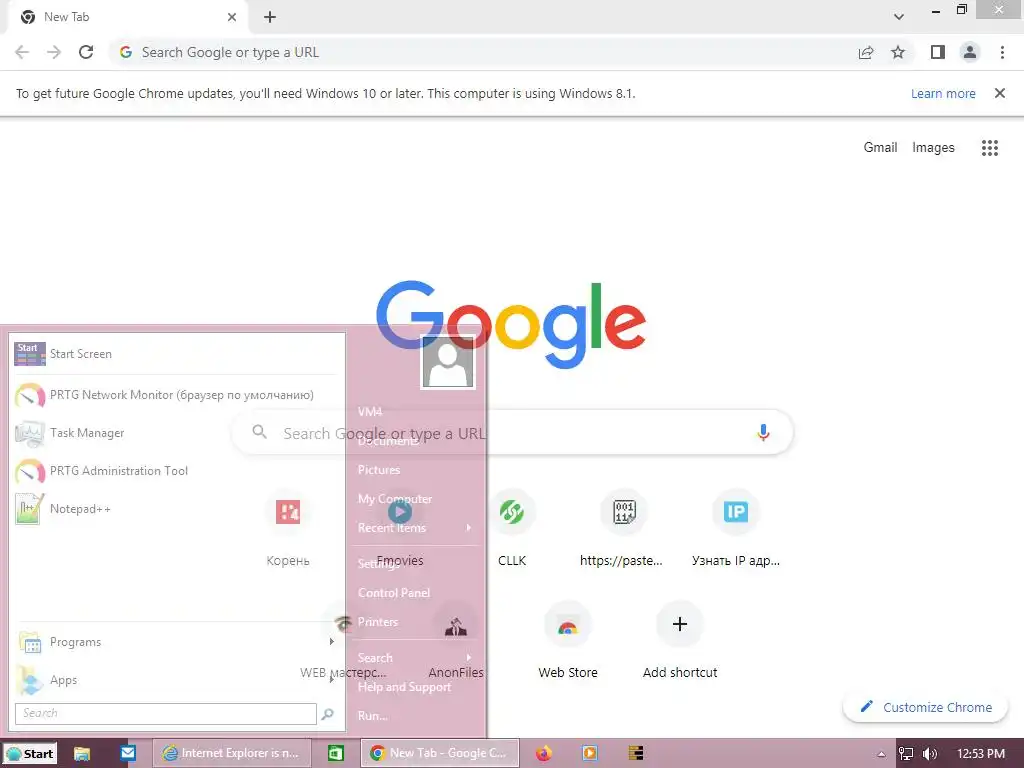This screenshot has width=1024, height=768.
Task: Launch PRTG Administration Tool
Action: coord(175,471)
